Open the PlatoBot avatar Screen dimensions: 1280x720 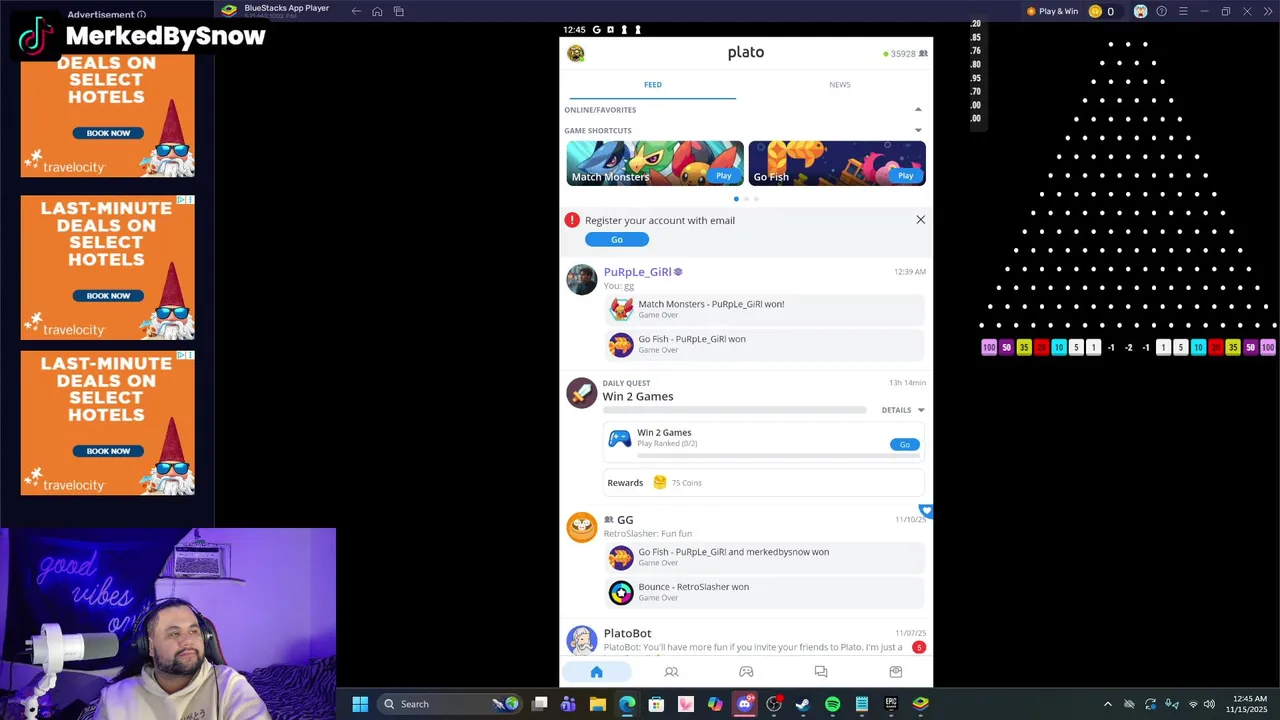581,640
